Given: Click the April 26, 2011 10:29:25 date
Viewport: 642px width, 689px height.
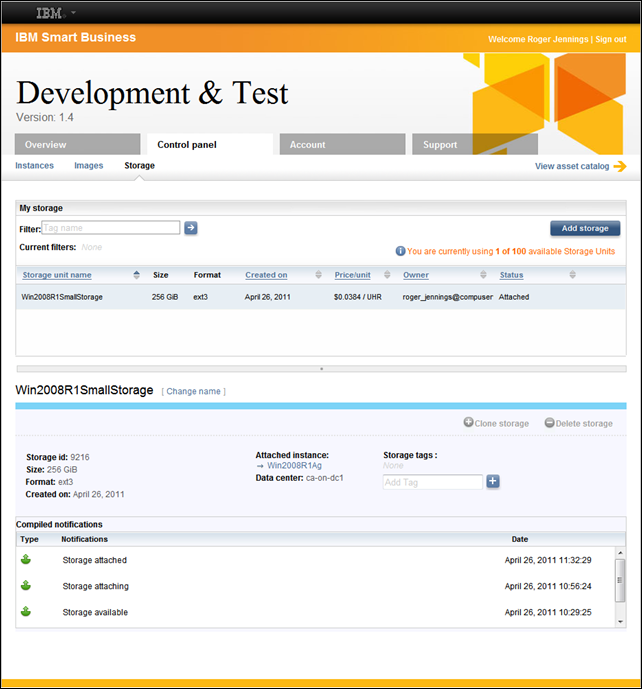Looking at the screenshot, I should point(548,612).
